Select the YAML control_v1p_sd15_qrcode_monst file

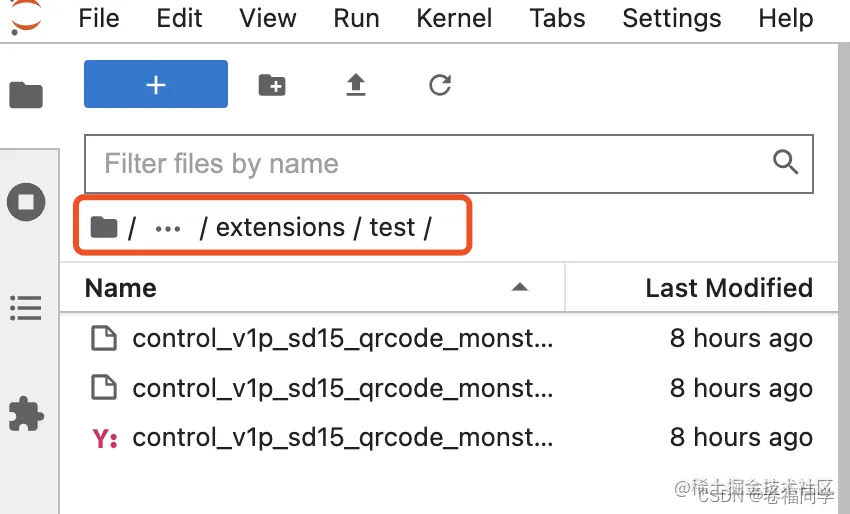tap(342, 438)
